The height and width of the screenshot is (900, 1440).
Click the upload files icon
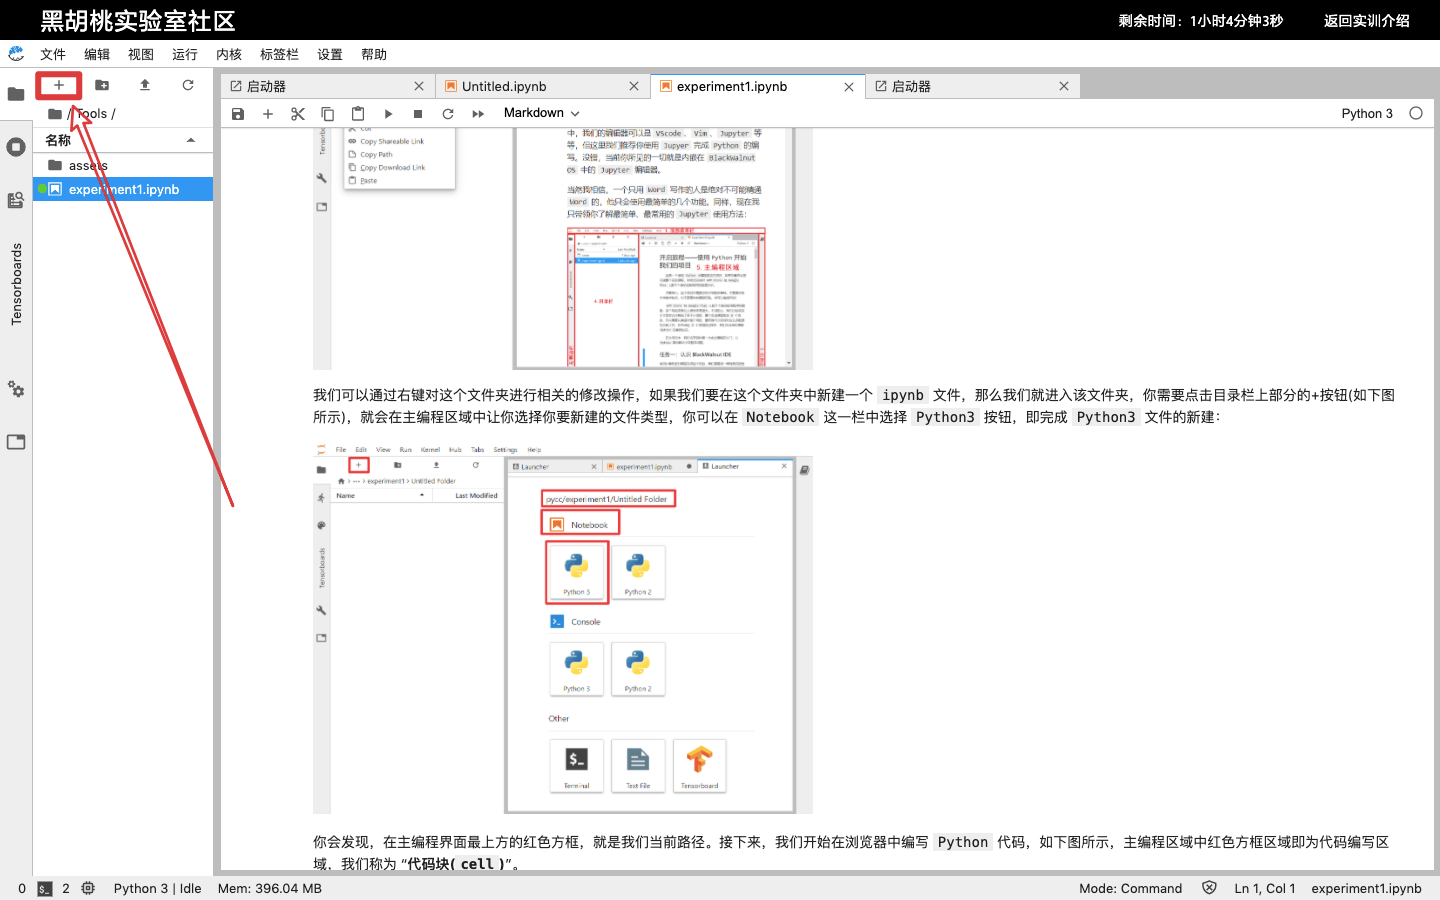(x=145, y=85)
